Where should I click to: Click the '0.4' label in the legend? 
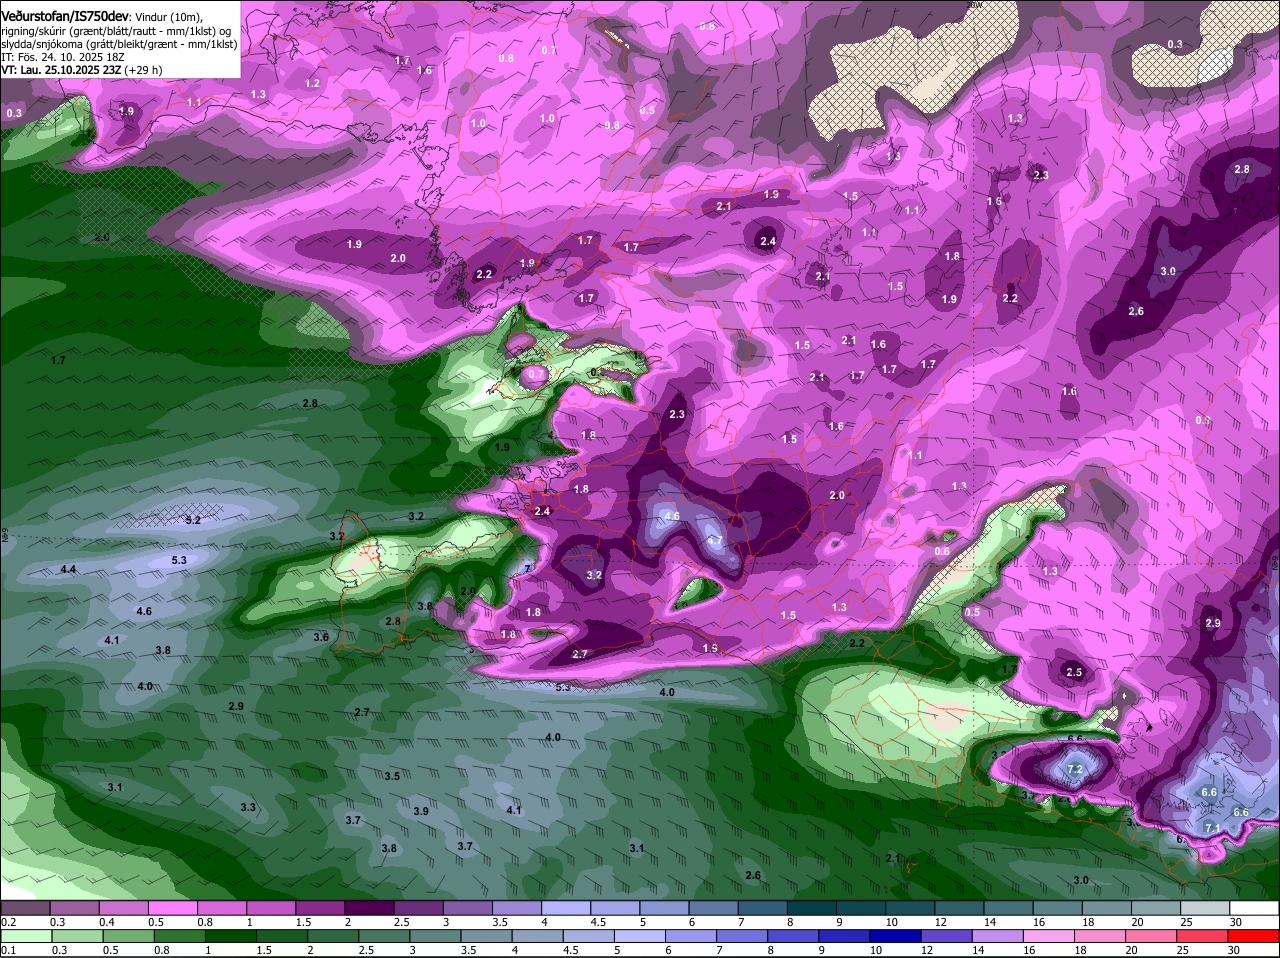(x=106, y=922)
